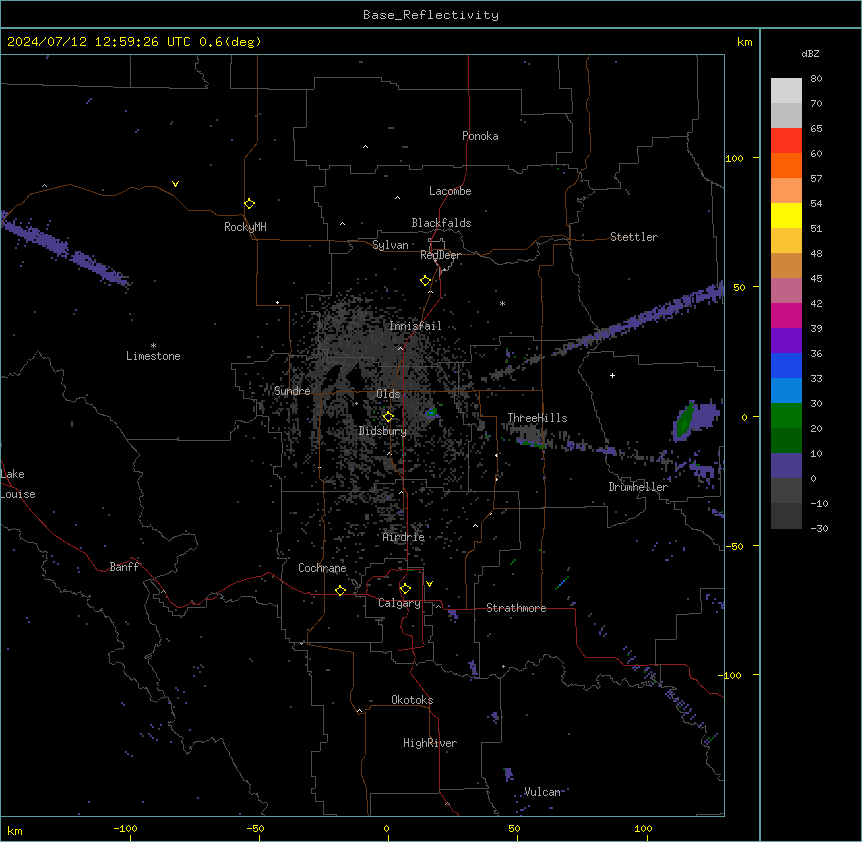
Task: Click the green echo cell northeast of Drumheller
Action: coord(684,421)
